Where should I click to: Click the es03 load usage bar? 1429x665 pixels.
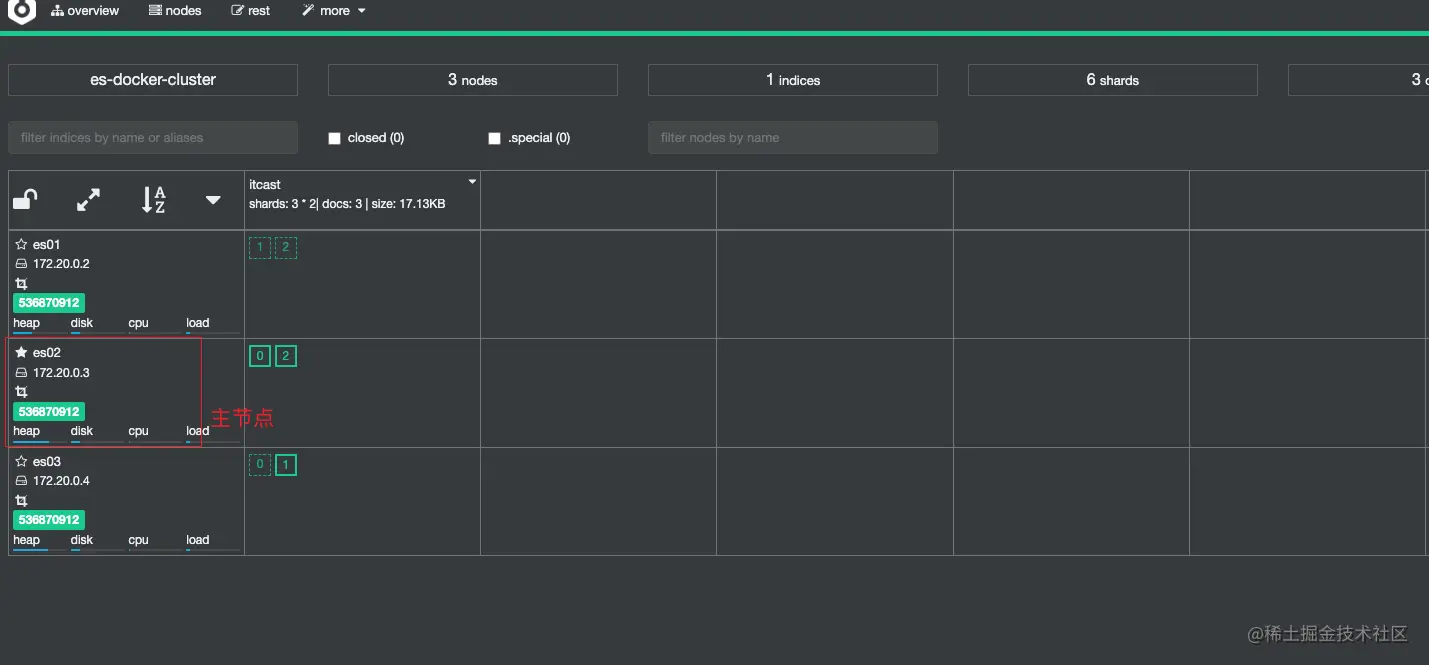click(213, 549)
